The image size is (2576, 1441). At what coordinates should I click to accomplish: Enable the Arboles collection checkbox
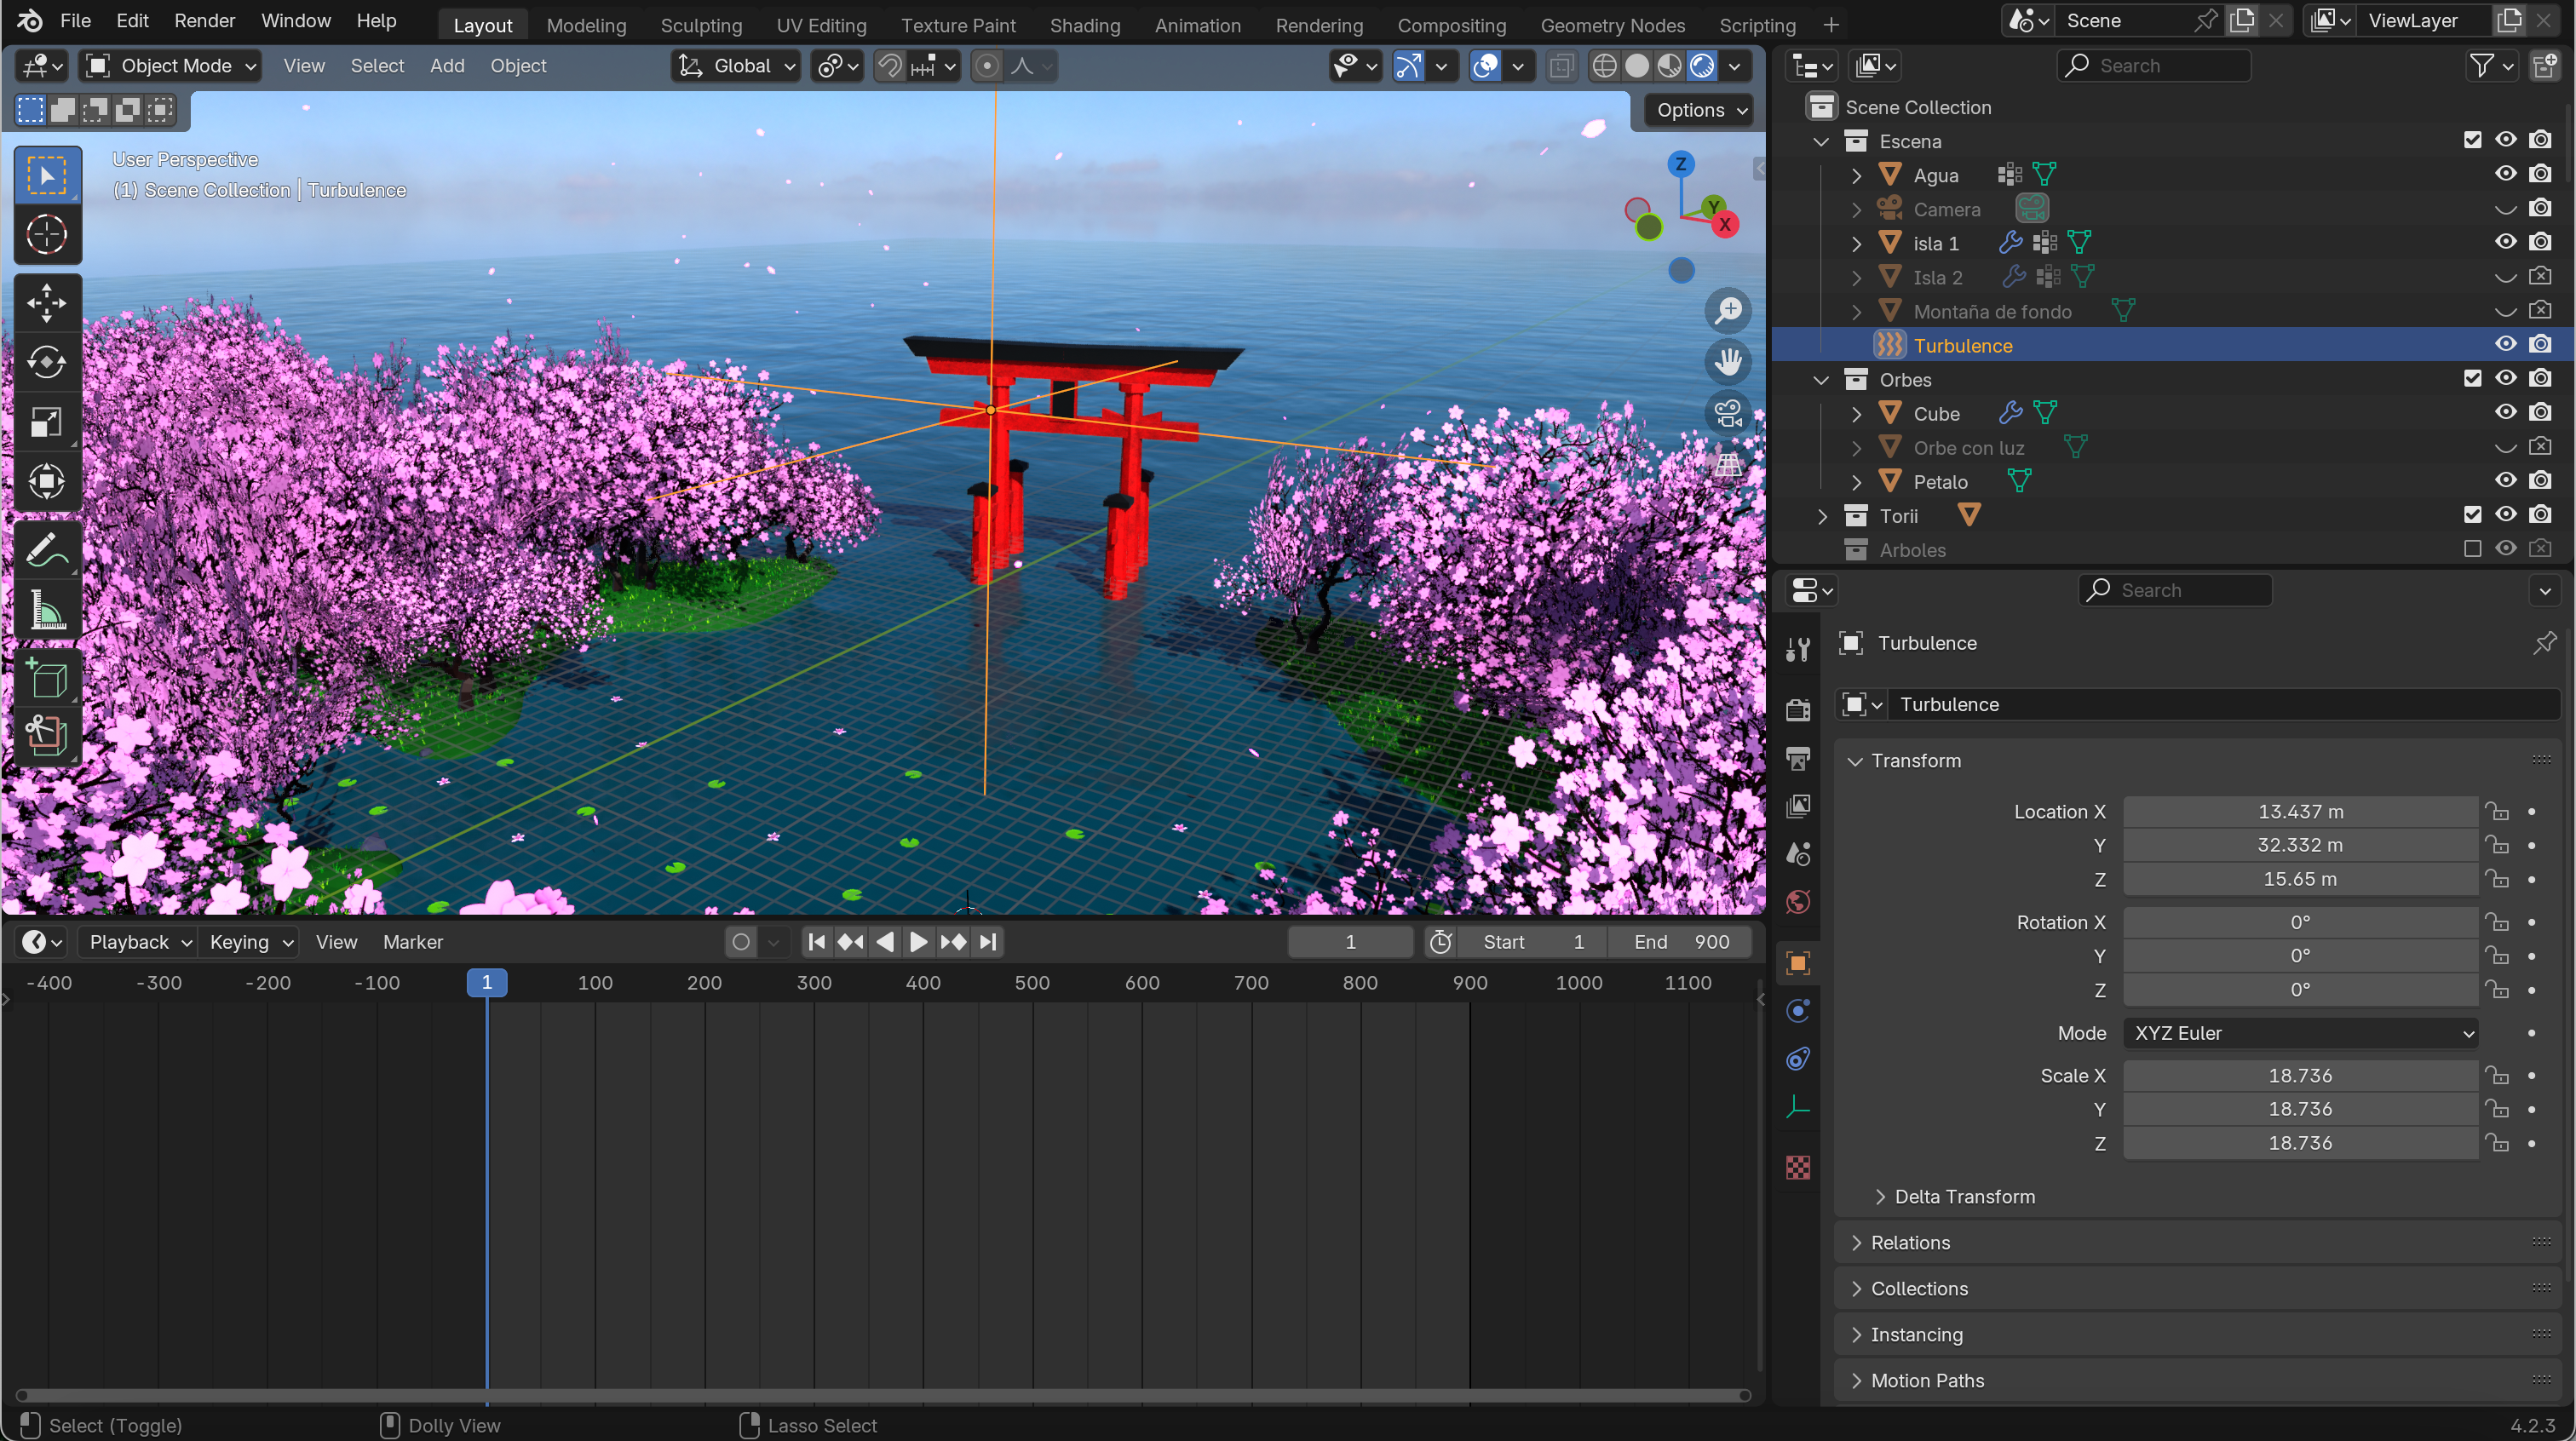2473,549
